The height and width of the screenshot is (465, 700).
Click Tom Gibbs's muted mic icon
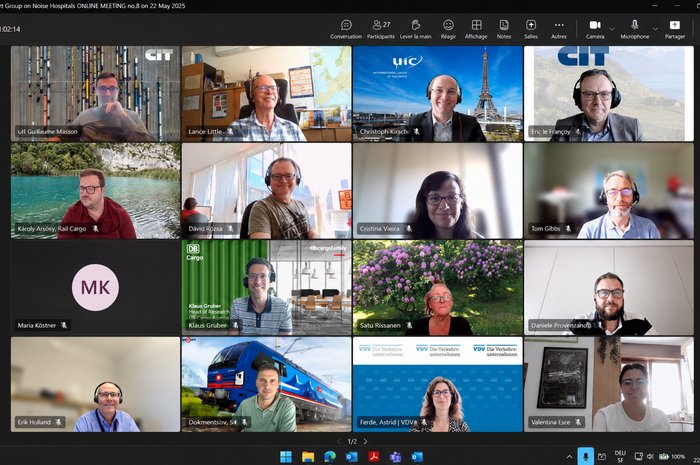[x=568, y=228]
